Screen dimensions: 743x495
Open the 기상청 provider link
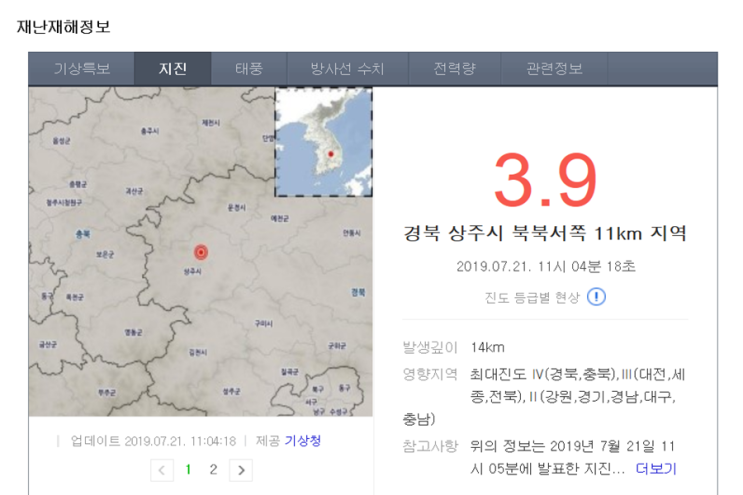[x=303, y=441]
